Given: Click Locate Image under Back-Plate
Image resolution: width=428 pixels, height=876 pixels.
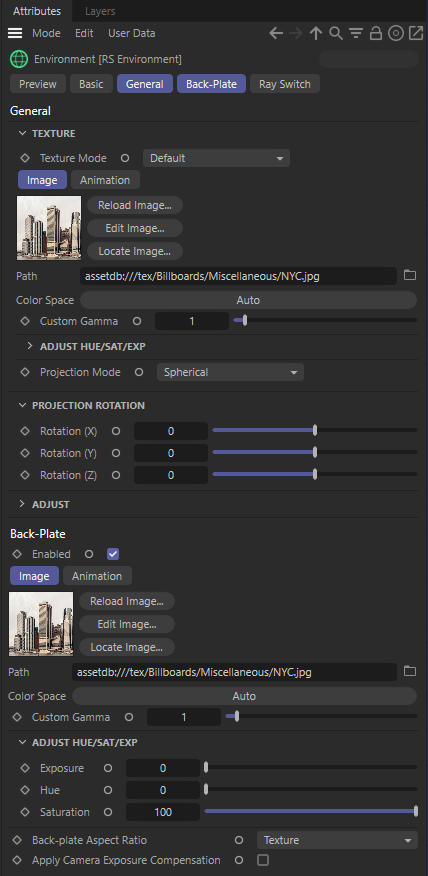Looking at the screenshot, I should [x=127, y=647].
